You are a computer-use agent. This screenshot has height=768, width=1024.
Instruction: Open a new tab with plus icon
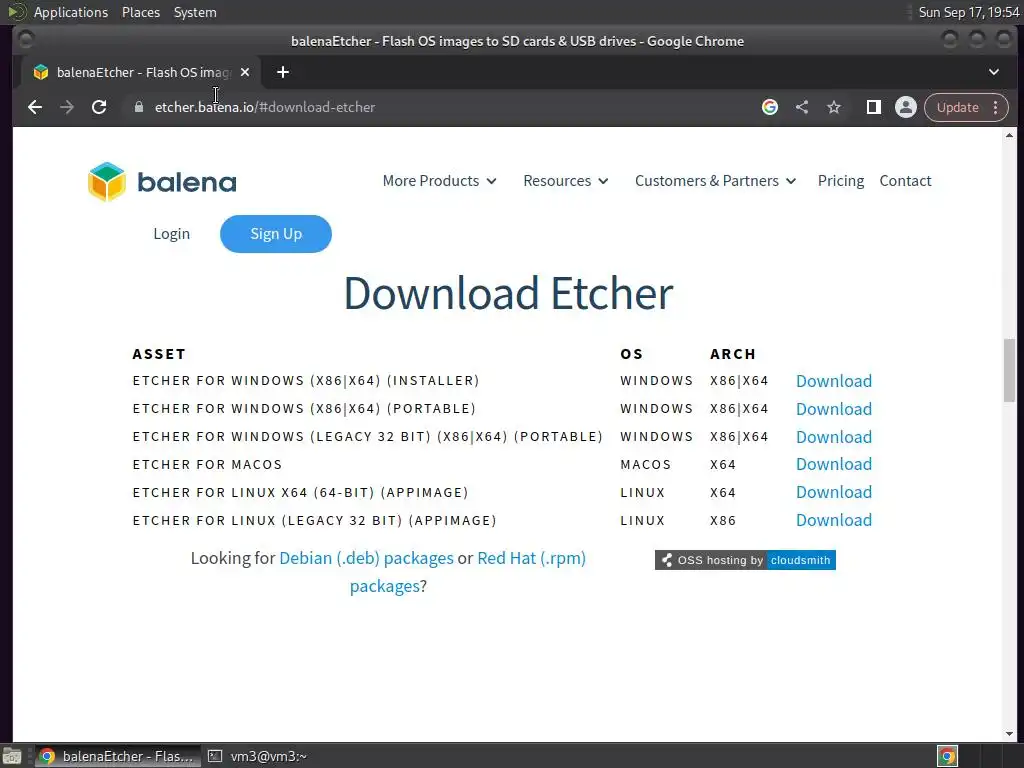click(x=283, y=72)
